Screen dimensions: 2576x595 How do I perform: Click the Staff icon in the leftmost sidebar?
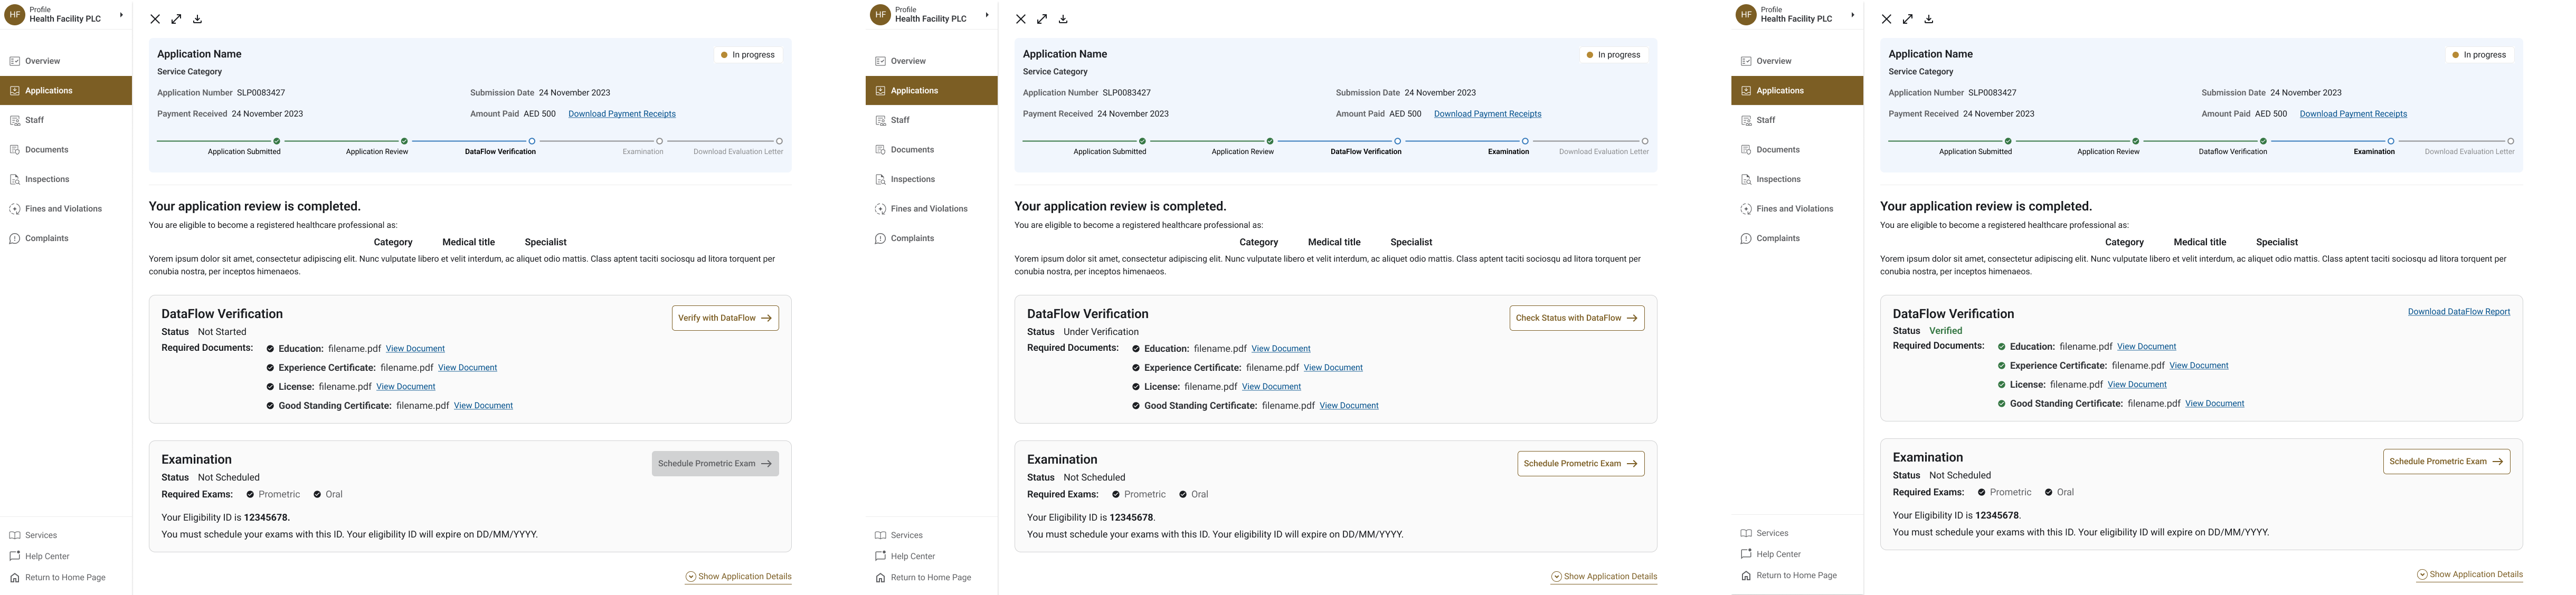point(15,120)
